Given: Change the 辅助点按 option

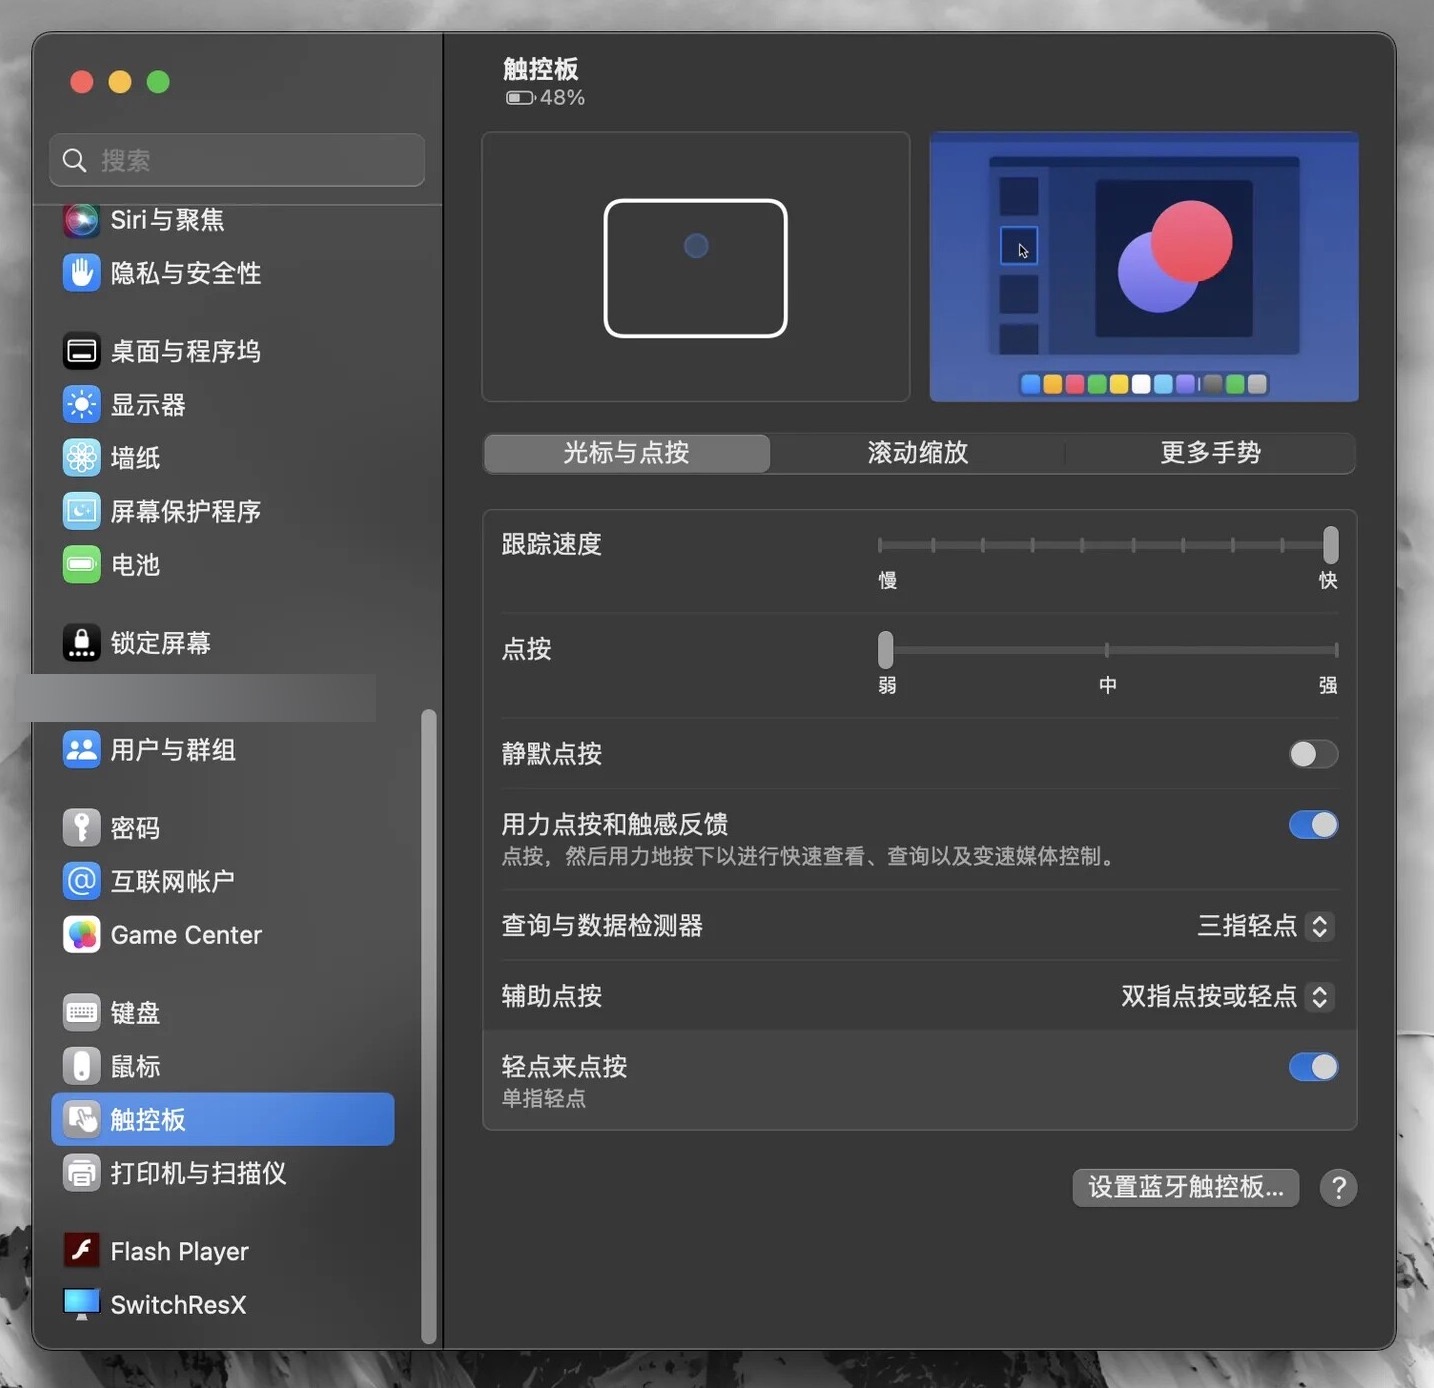Looking at the screenshot, I should pyautogui.click(x=1319, y=996).
